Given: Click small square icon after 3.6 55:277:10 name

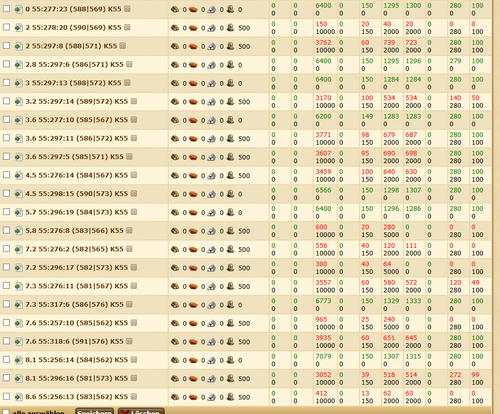Looking at the screenshot, I should 134,119.
